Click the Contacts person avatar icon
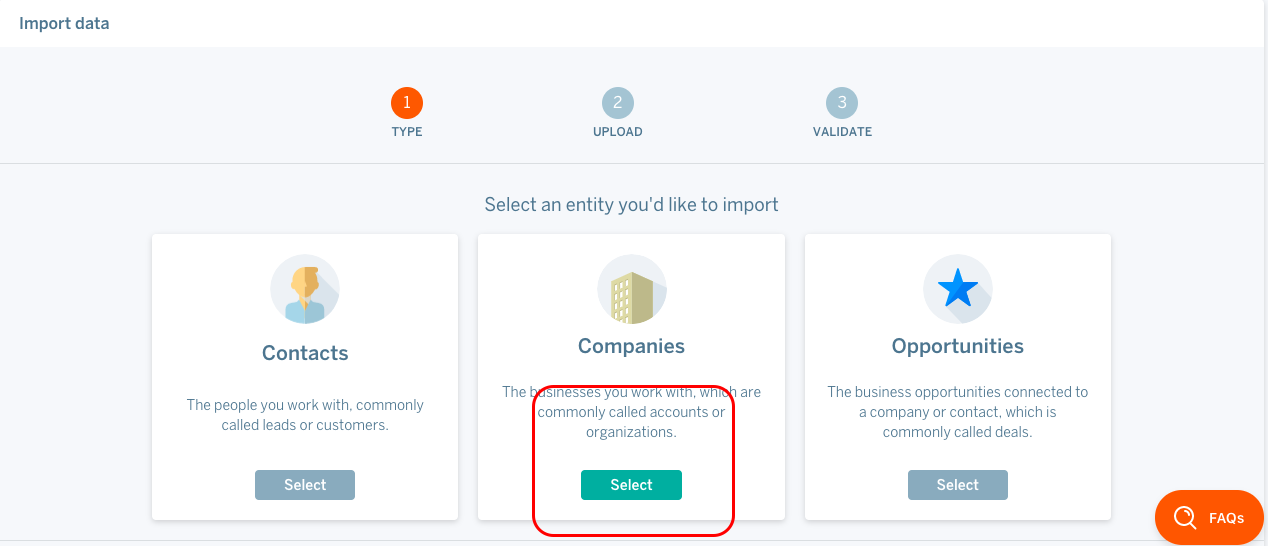 305,289
